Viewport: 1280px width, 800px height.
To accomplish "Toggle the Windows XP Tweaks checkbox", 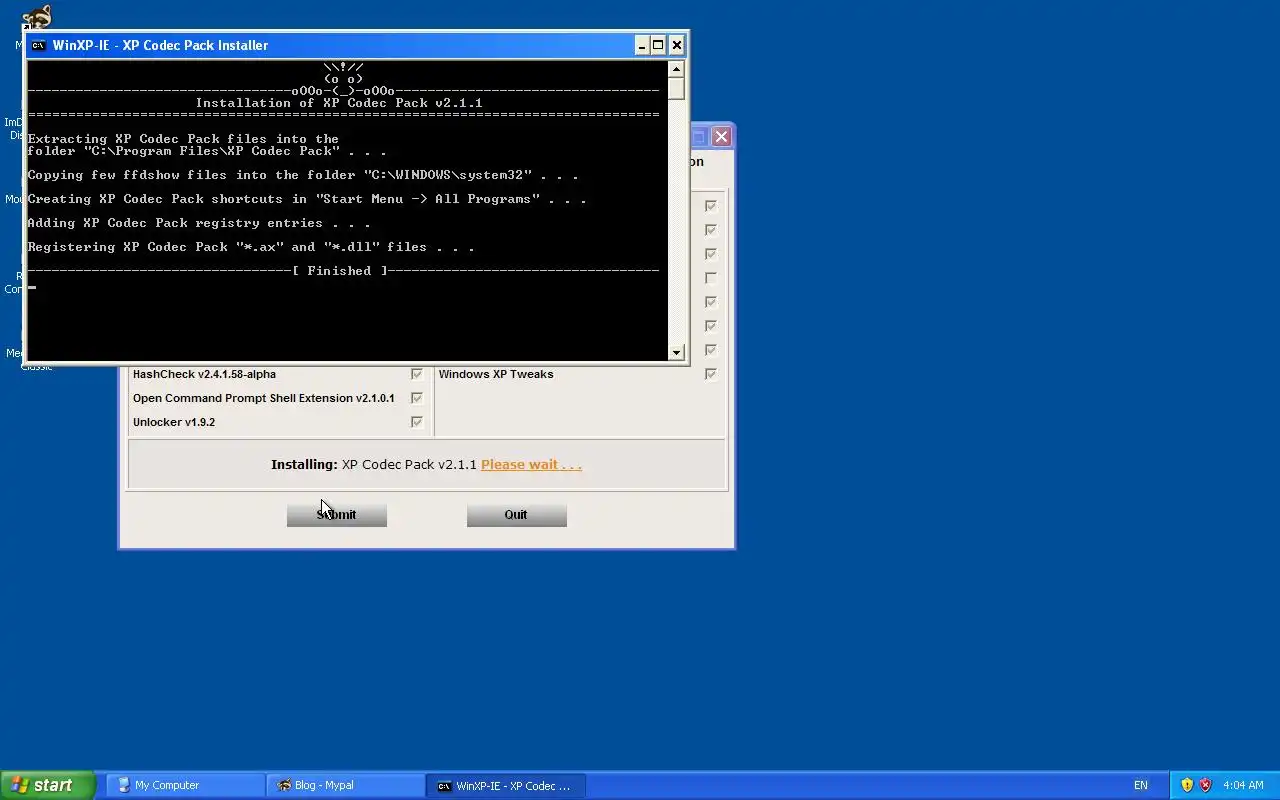I will coord(711,374).
